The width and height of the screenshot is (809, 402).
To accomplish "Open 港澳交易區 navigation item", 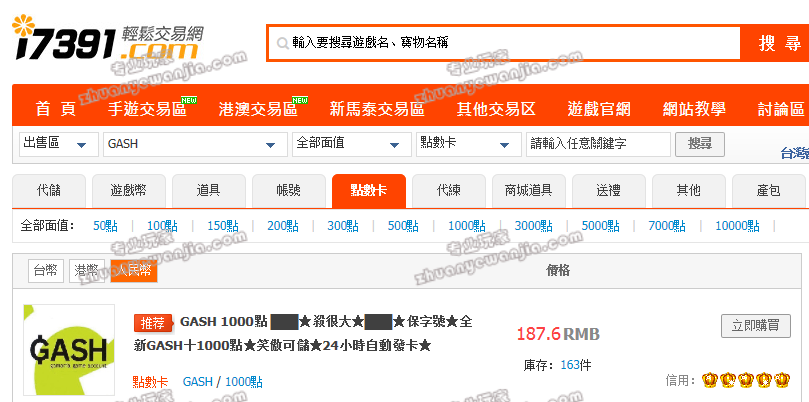I will click(258, 109).
